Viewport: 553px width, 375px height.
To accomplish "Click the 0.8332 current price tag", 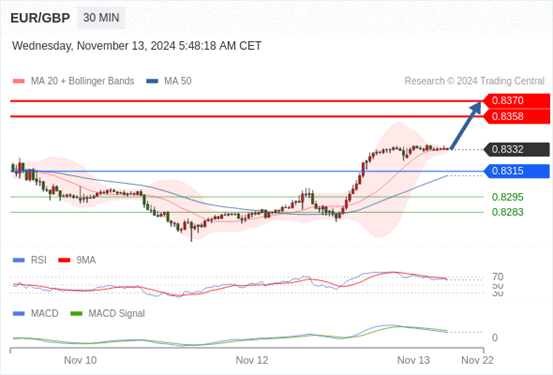I will coord(517,149).
